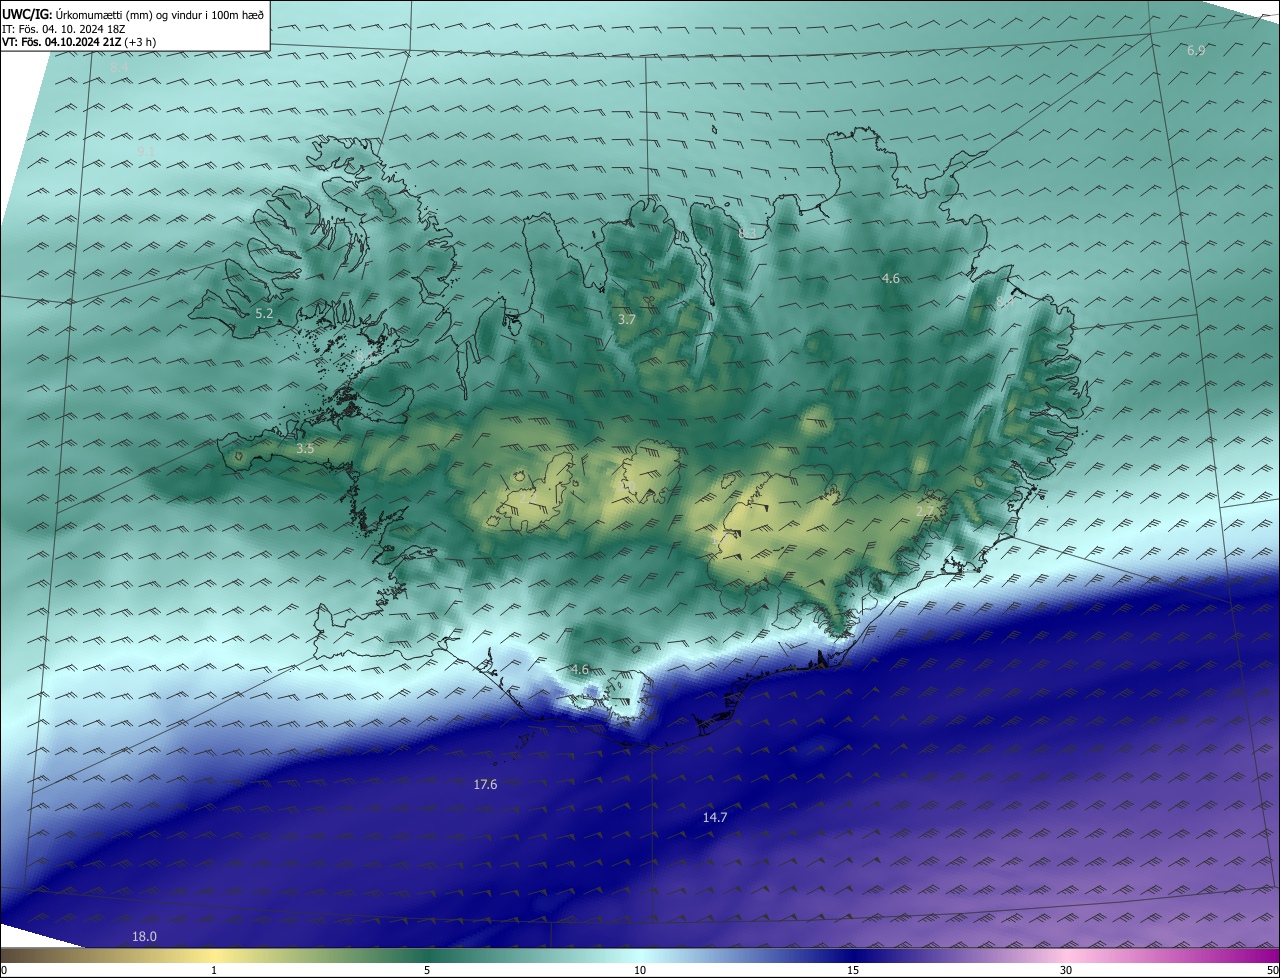
Task: Click the 18.0 value above the colorbar
Action: (145, 936)
